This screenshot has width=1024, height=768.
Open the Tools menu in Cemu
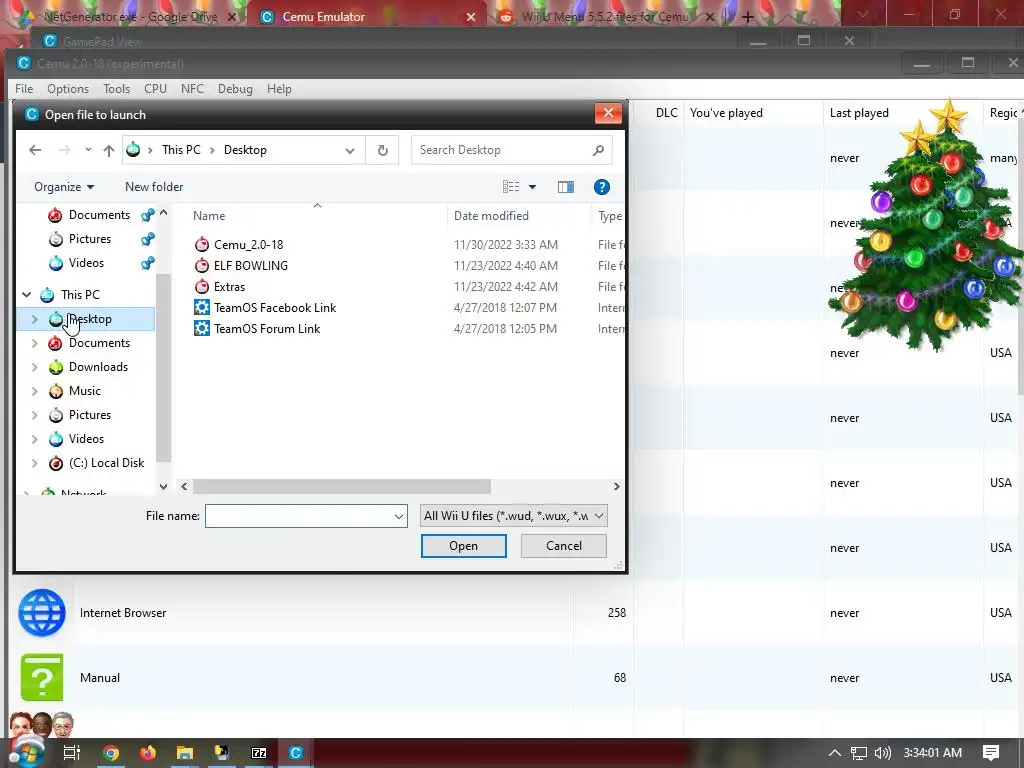tap(116, 89)
